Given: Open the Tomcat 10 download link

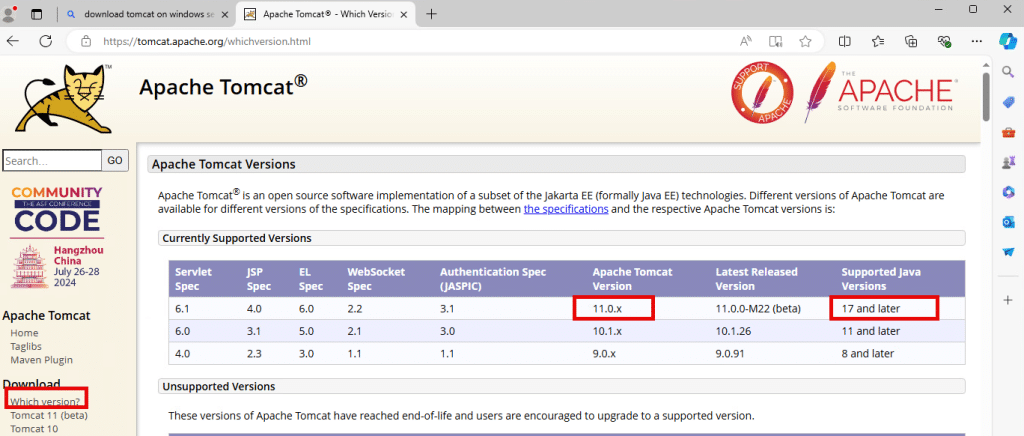Looking at the screenshot, I should (x=34, y=429).
